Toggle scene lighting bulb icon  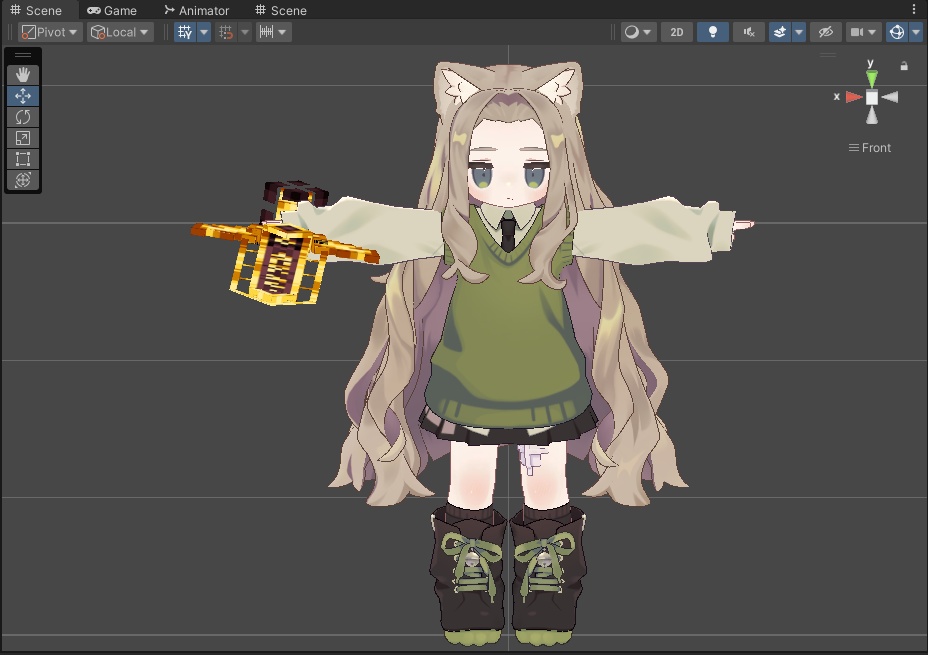(x=713, y=32)
